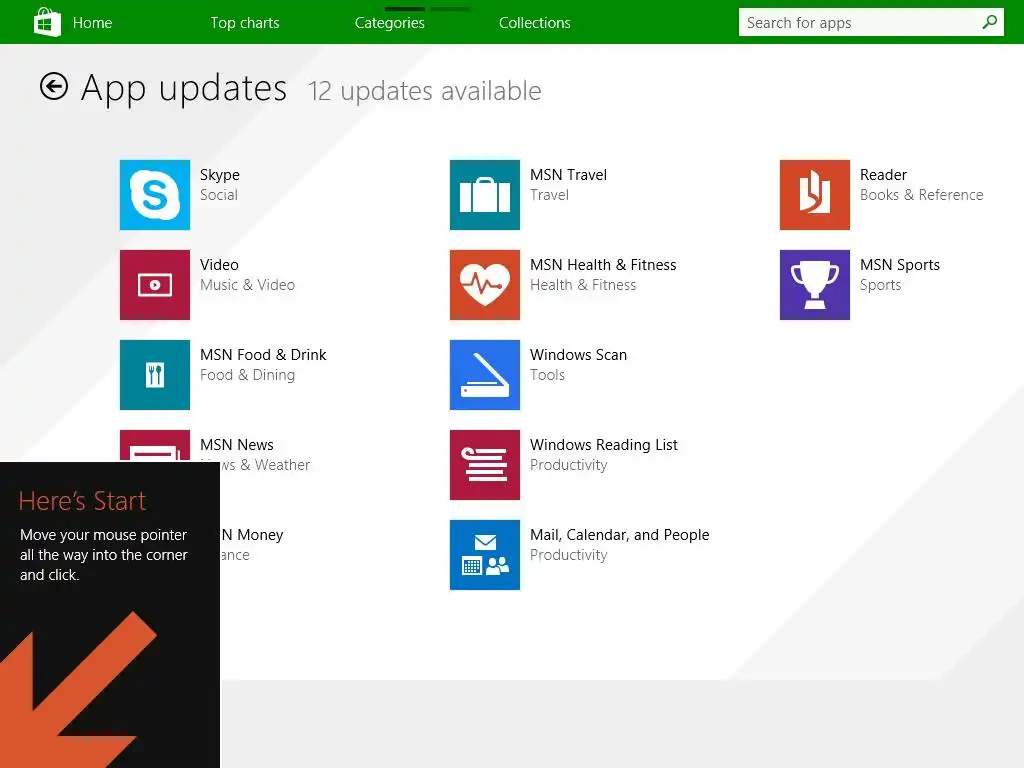Select the Reader app tile icon
Image resolution: width=1024 pixels, height=768 pixels.
pos(814,195)
